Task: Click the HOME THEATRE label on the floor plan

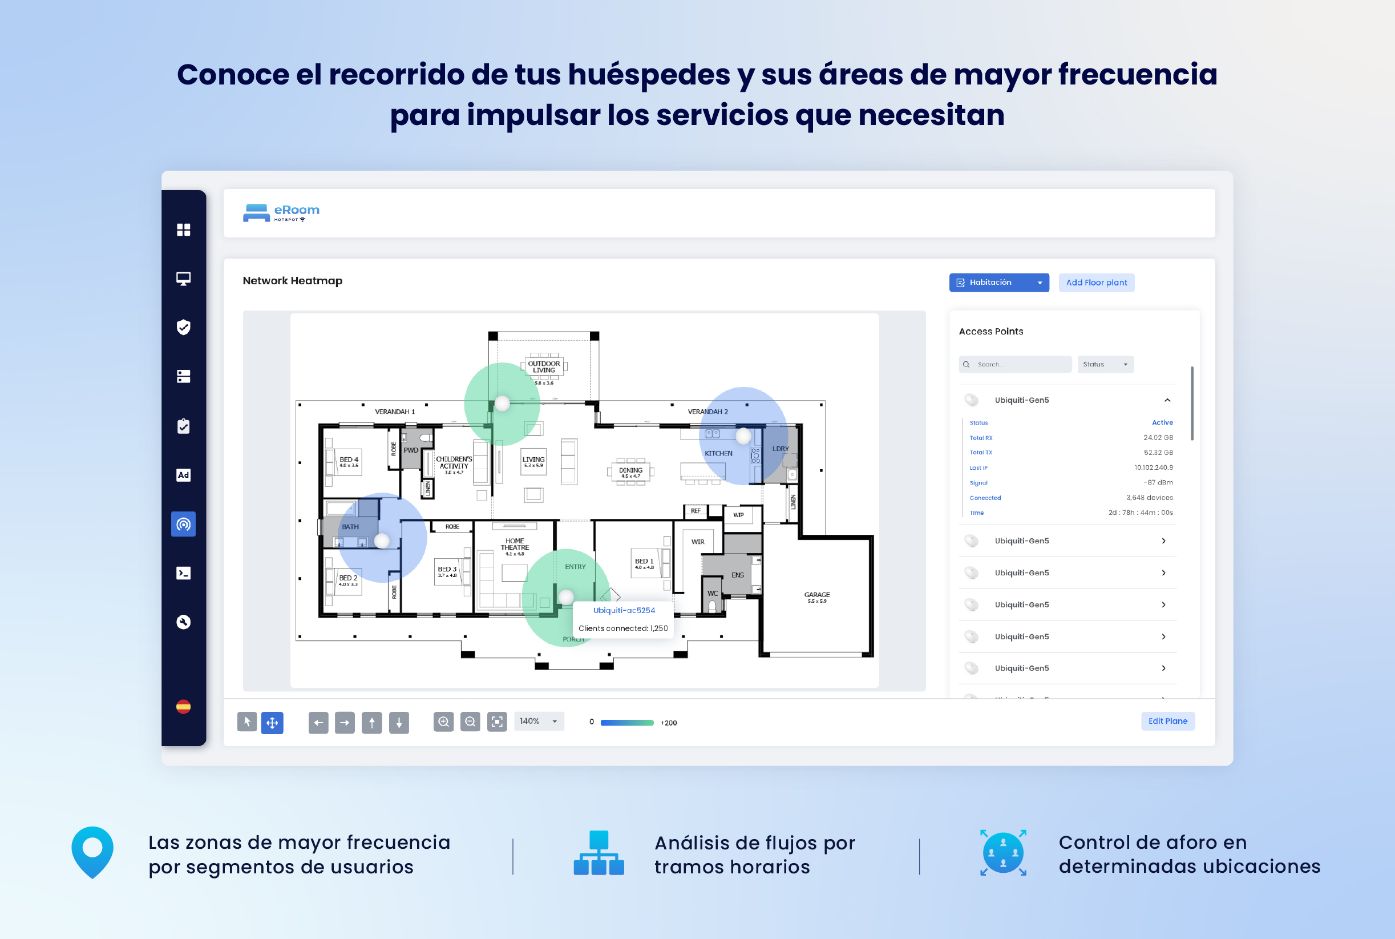Action: (515, 546)
